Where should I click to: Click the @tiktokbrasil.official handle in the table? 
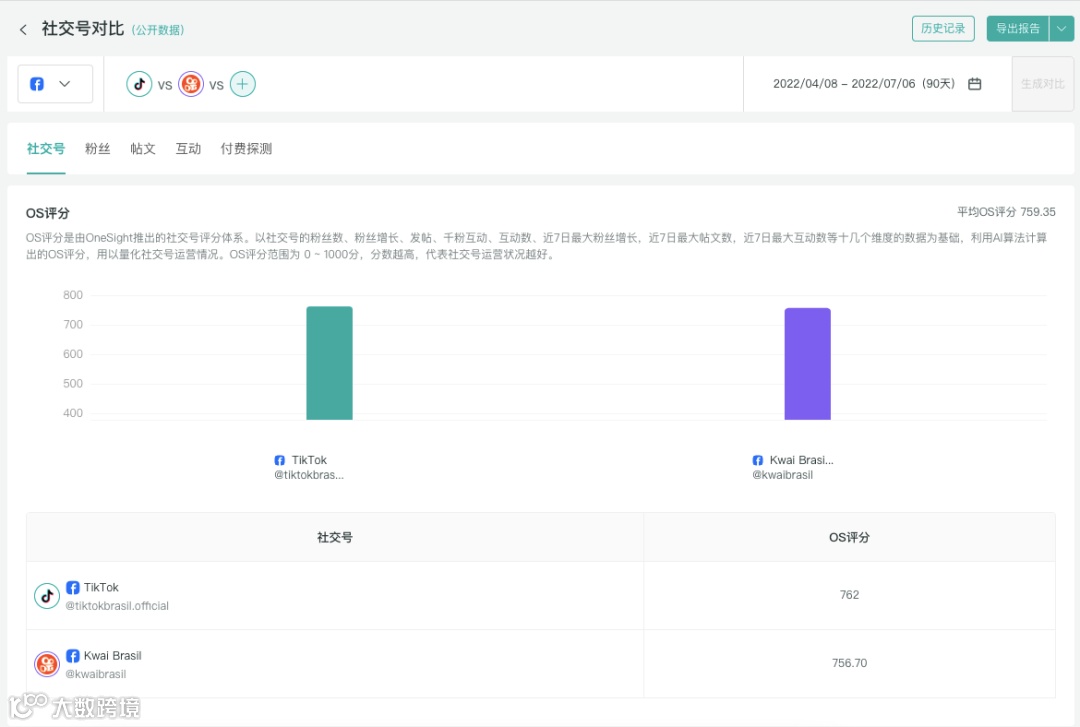pos(117,606)
